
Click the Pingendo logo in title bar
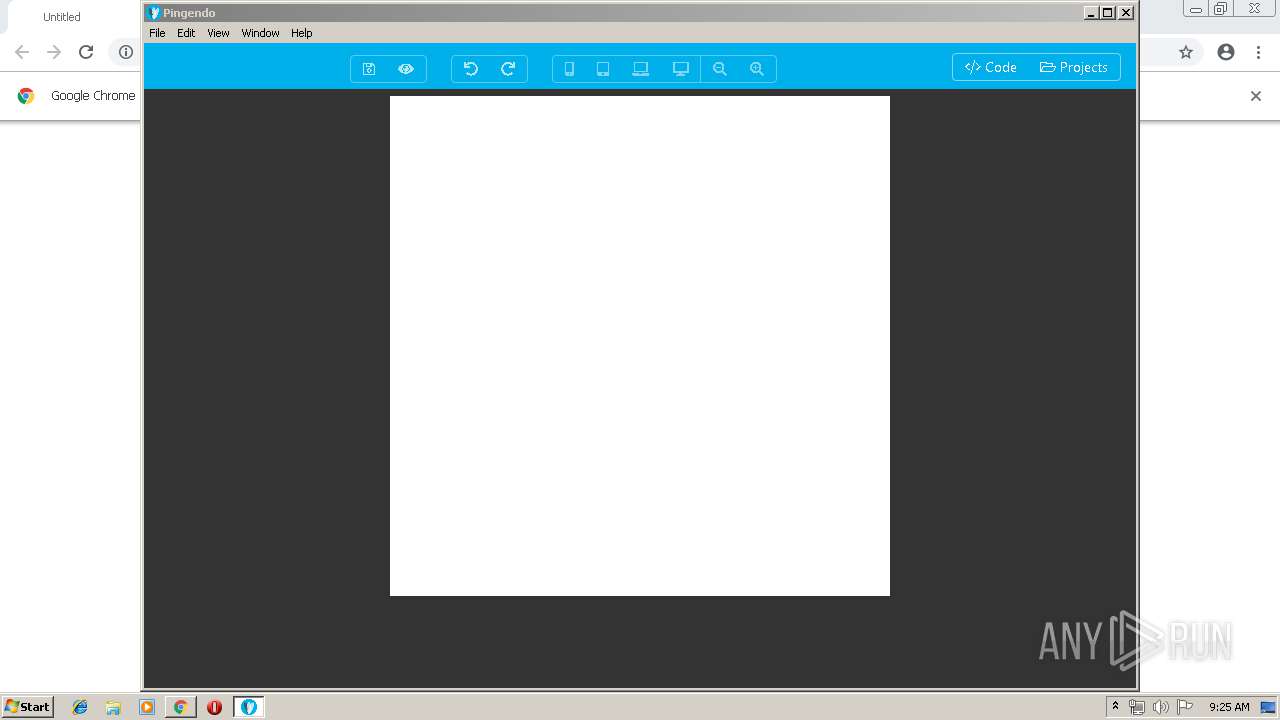154,13
